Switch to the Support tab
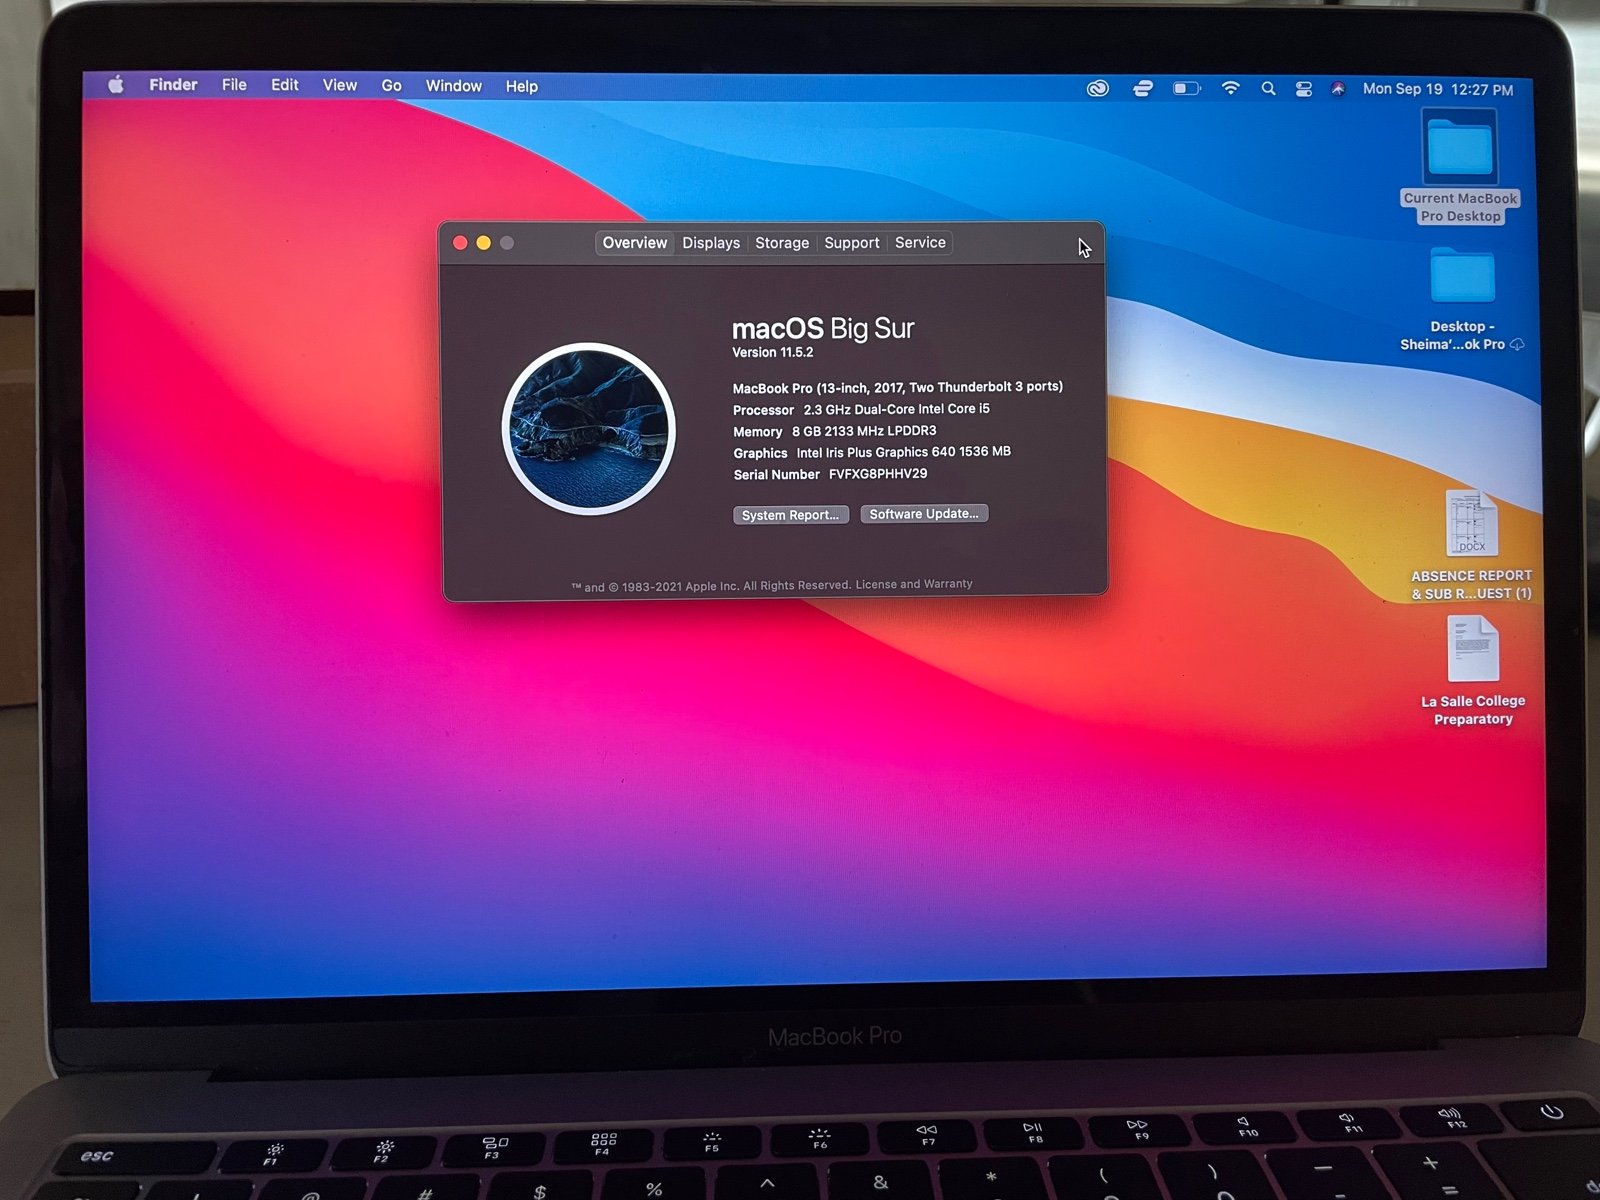The image size is (1600, 1200). pos(852,243)
